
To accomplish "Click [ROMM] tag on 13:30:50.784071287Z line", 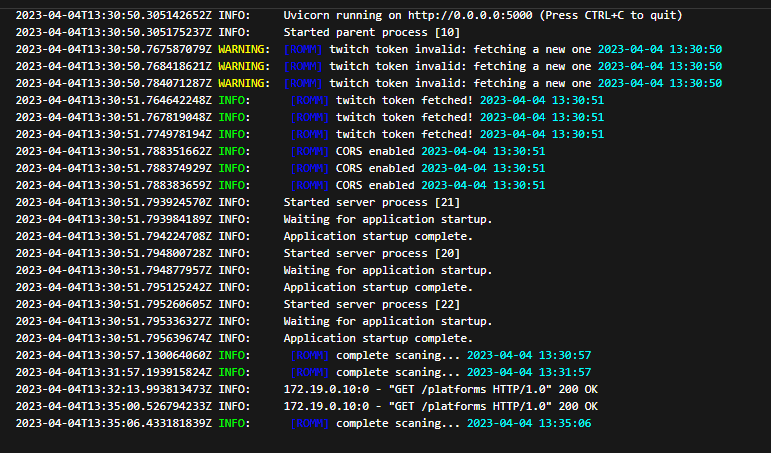I will coord(303,83).
